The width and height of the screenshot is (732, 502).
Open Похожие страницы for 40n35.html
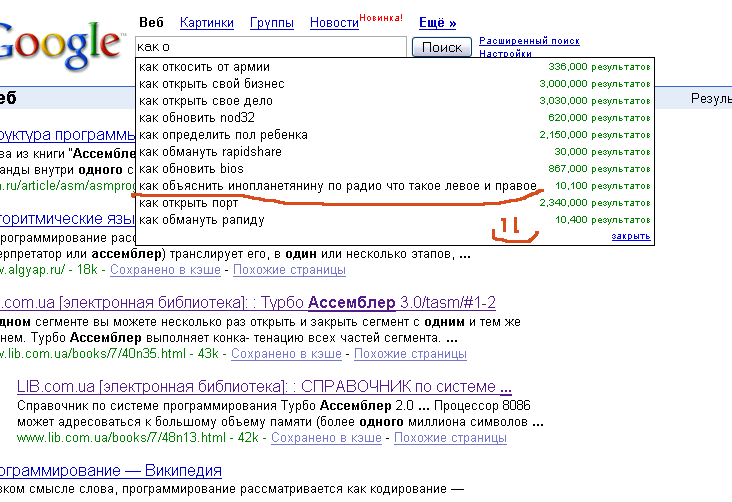tap(410, 354)
